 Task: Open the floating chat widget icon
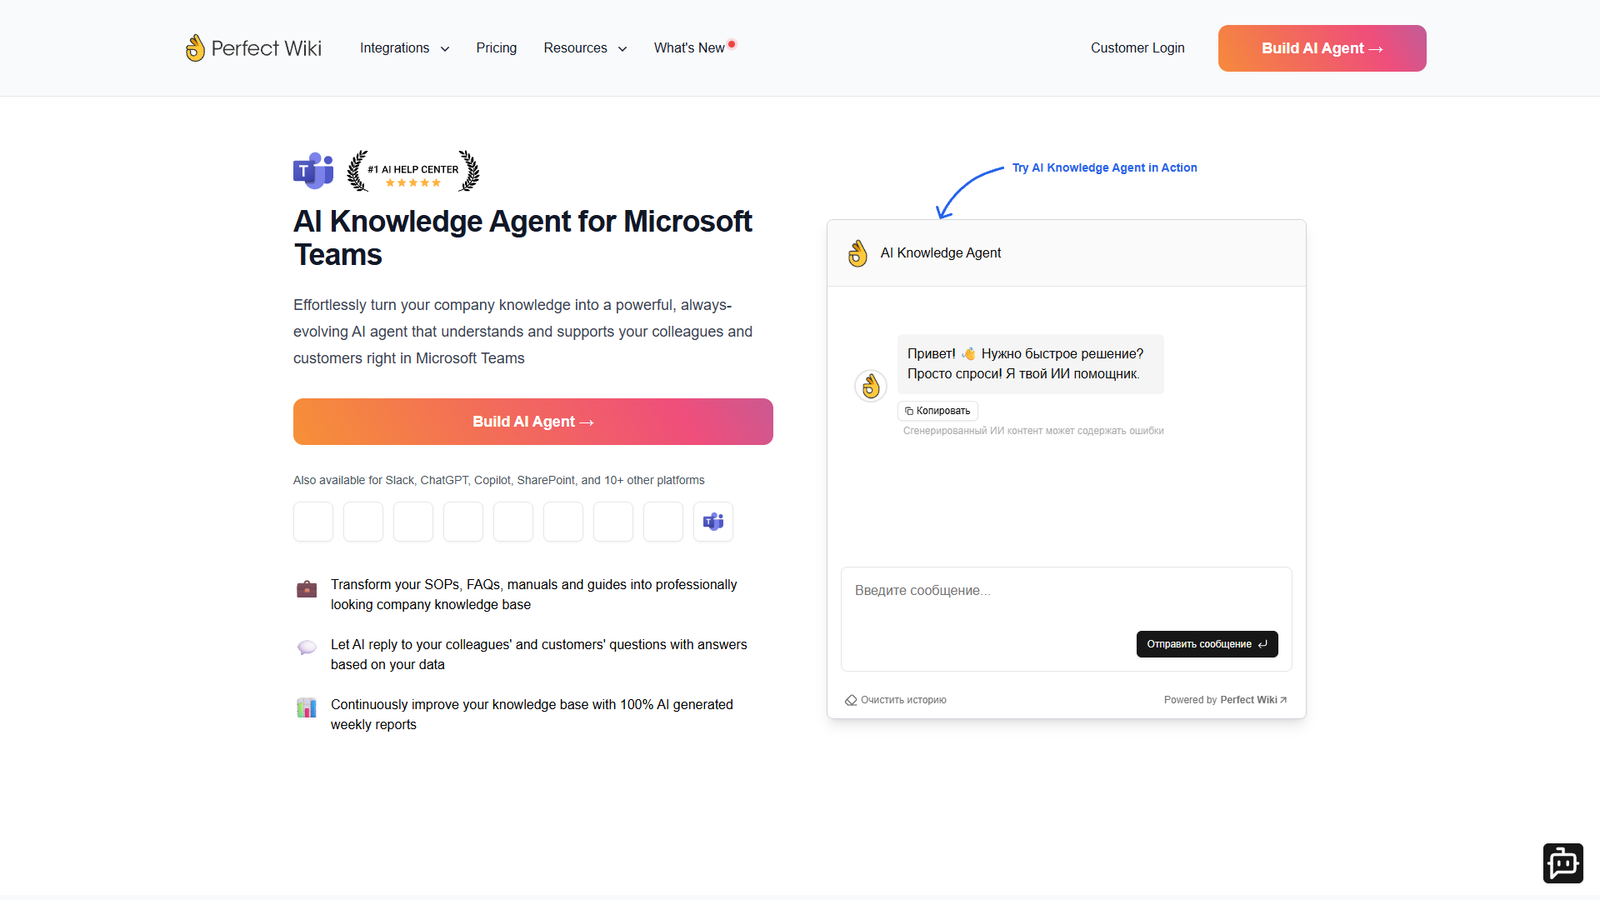click(x=1563, y=863)
